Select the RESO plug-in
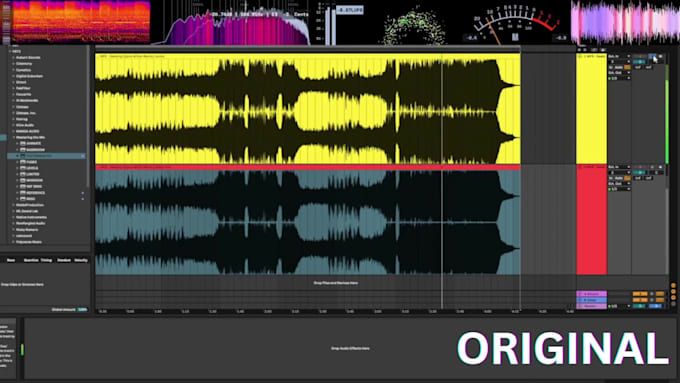The image size is (680, 383). click(31, 199)
